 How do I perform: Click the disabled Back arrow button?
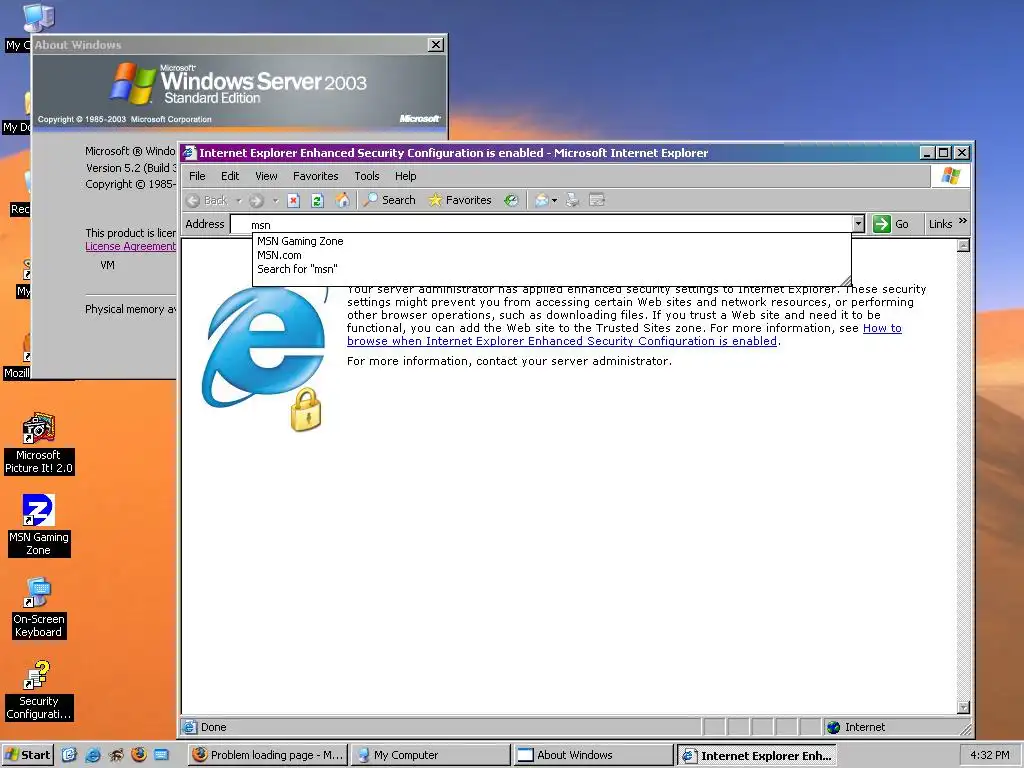[x=207, y=200]
